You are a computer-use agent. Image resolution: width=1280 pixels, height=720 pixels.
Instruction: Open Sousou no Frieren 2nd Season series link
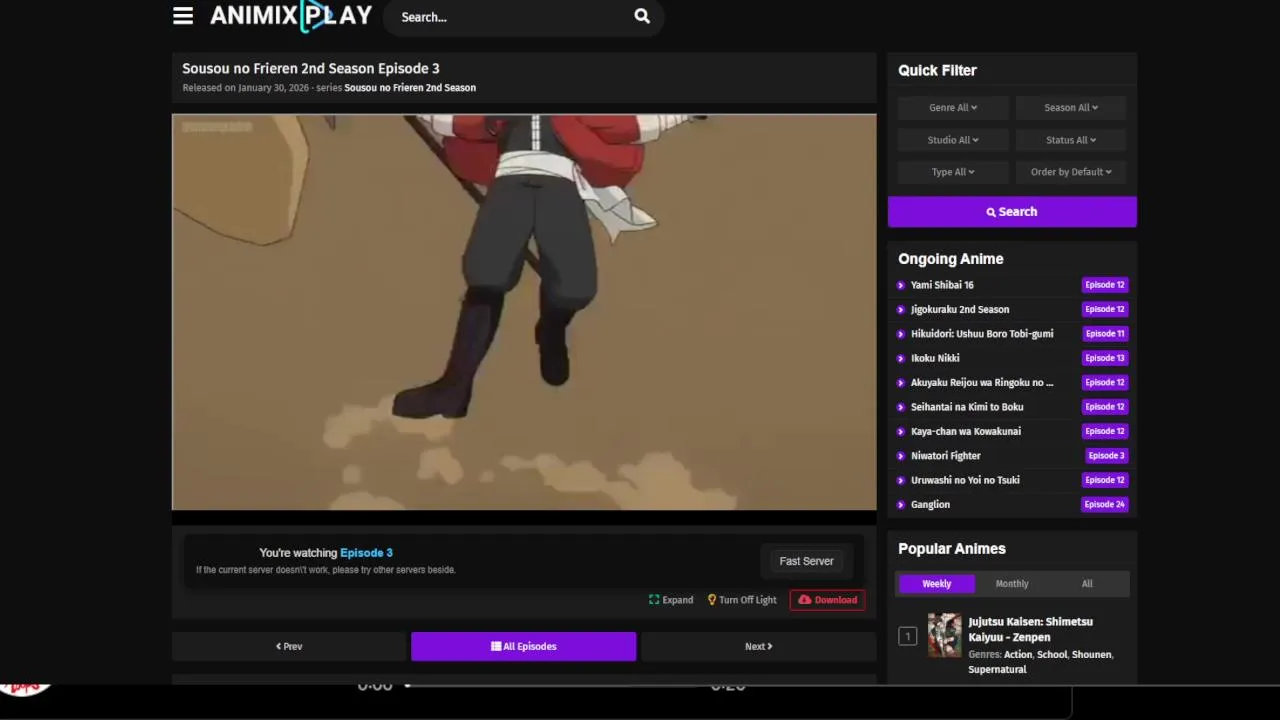coord(410,88)
